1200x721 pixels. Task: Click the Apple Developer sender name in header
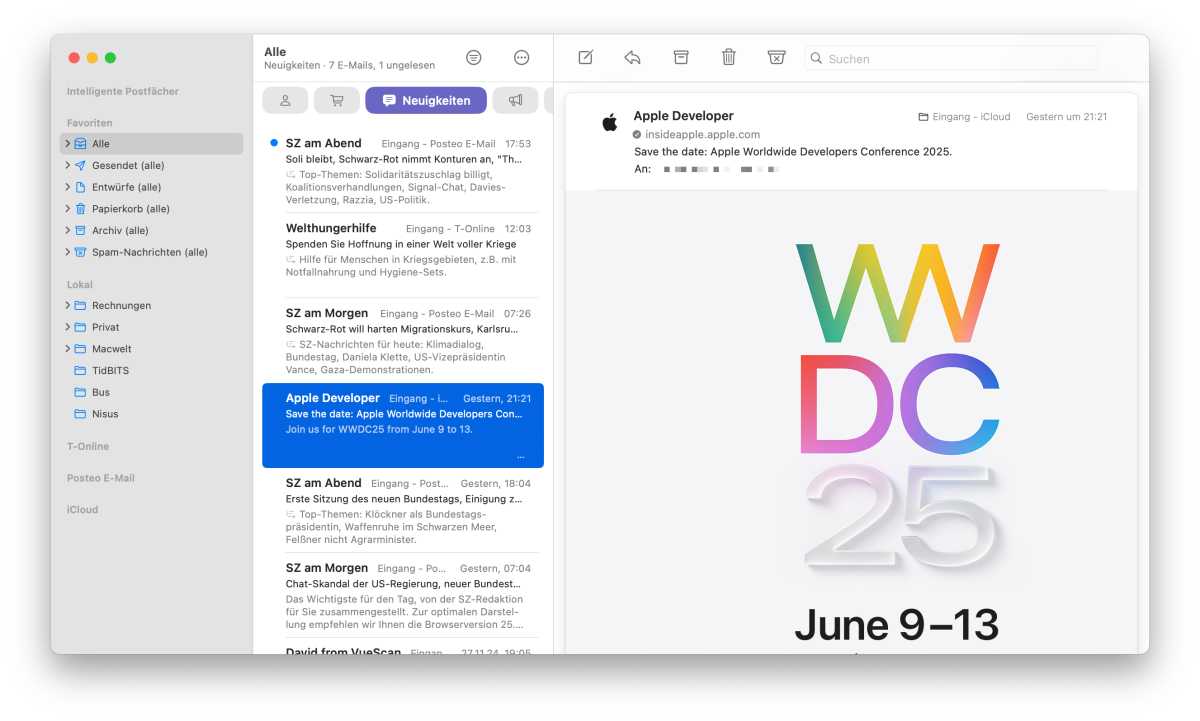tap(683, 116)
